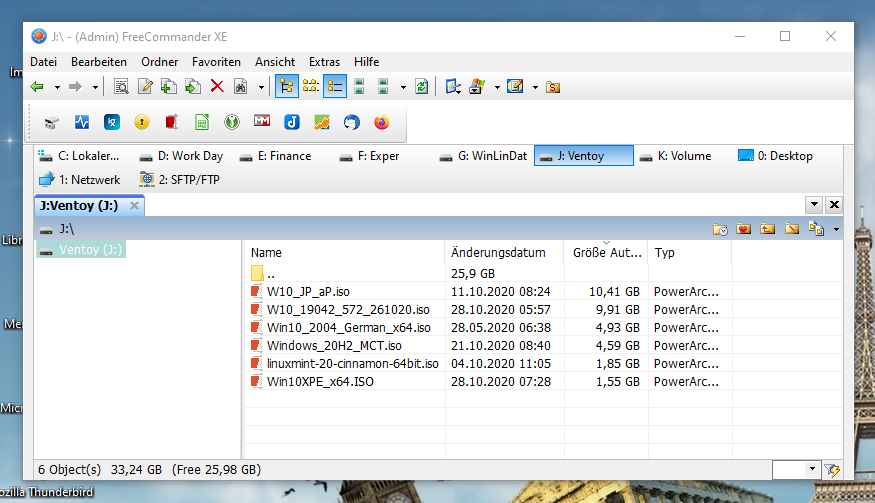Viewport: 875px width, 503px height.
Task: Switch to the second thumbnails view icon
Action: click(x=383, y=87)
